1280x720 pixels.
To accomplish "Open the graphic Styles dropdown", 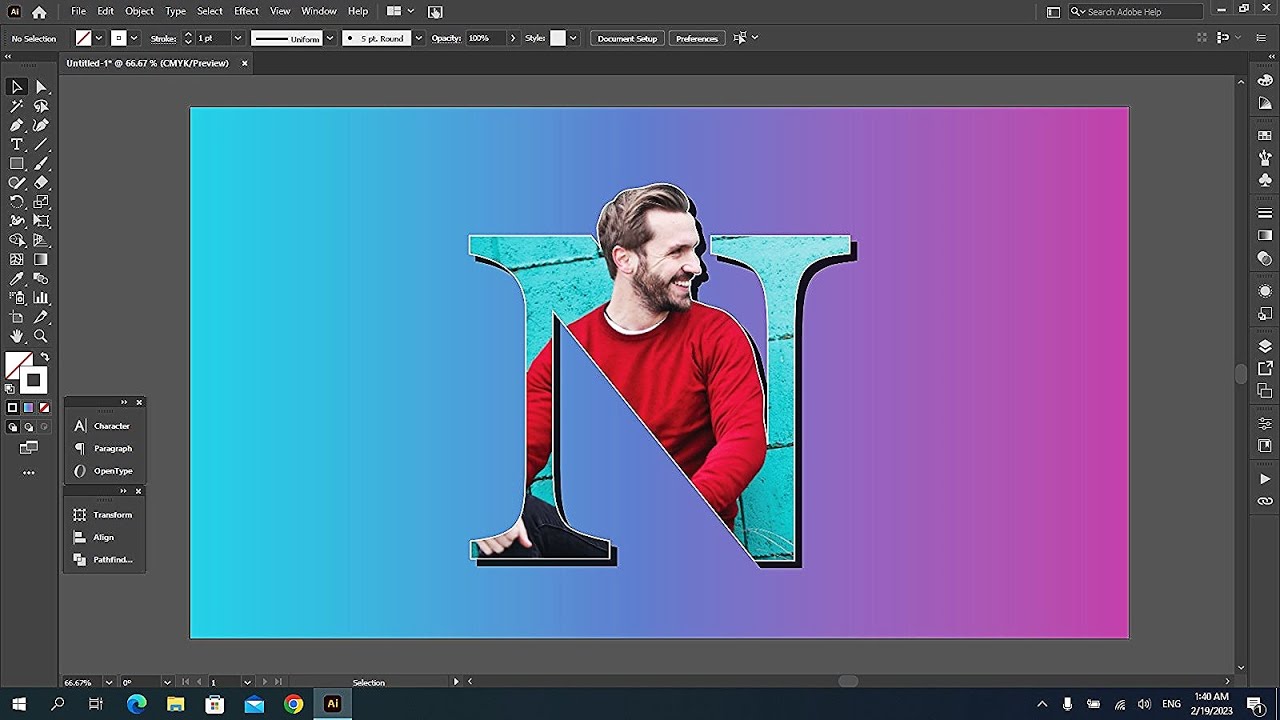I will click(573, 38).
